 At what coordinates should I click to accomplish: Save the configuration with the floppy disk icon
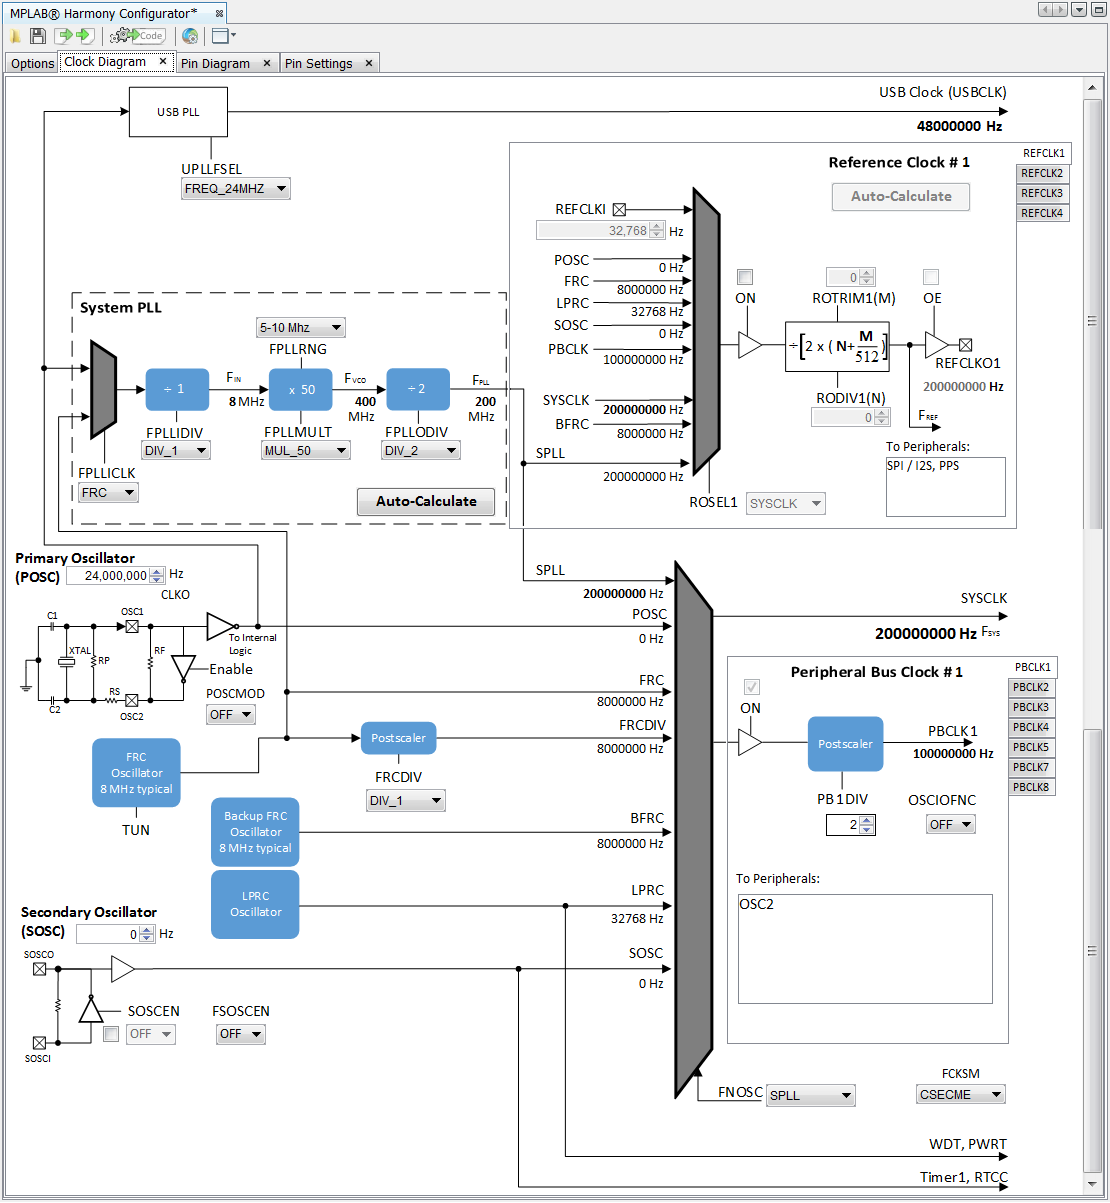click(37, 35)
